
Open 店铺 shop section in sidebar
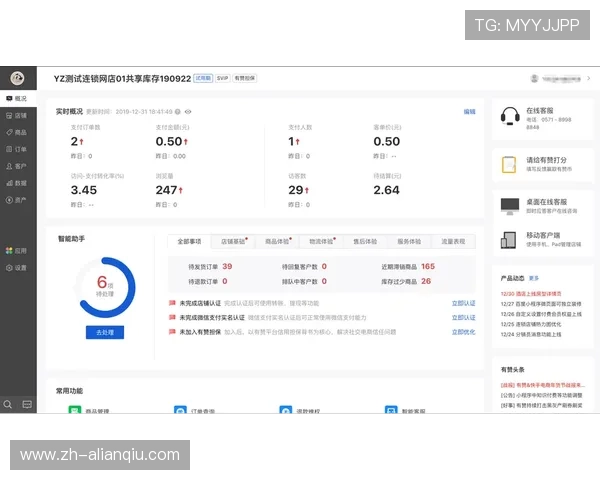pos(17,116)
